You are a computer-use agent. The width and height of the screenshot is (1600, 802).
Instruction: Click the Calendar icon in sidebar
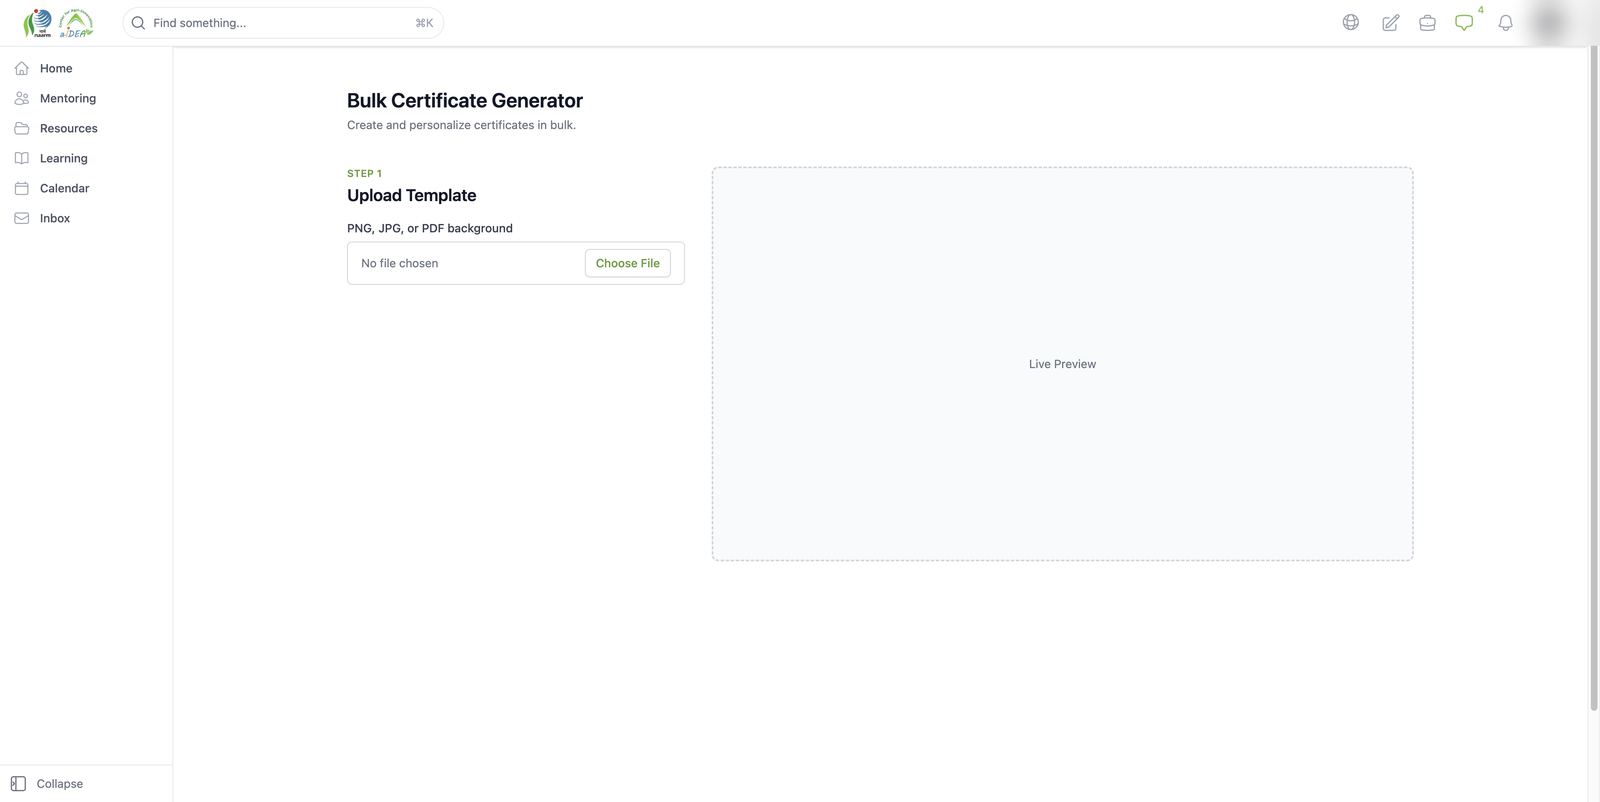(22, 188)
